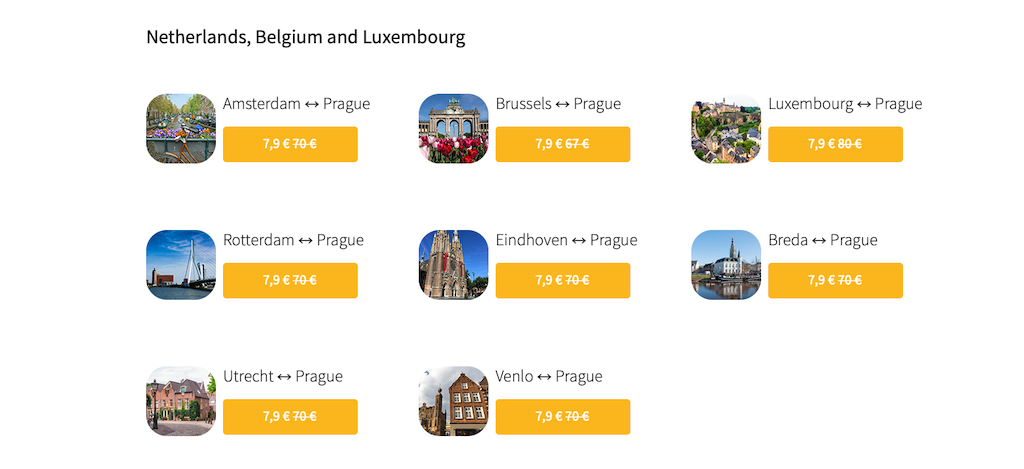Select Luxembourg–Prague 7,9 € price button

click(x=835, y=144)
